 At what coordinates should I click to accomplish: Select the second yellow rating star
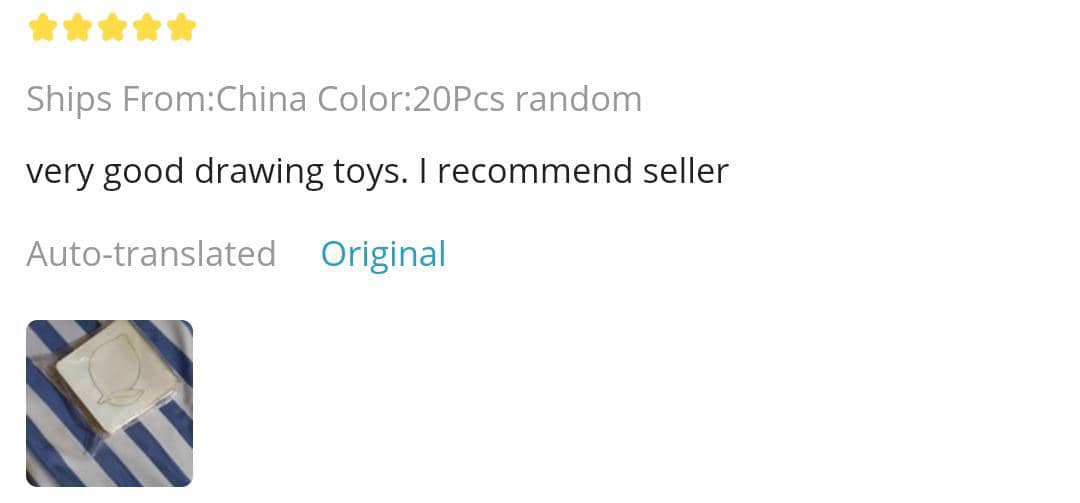[x=78, y=28]
